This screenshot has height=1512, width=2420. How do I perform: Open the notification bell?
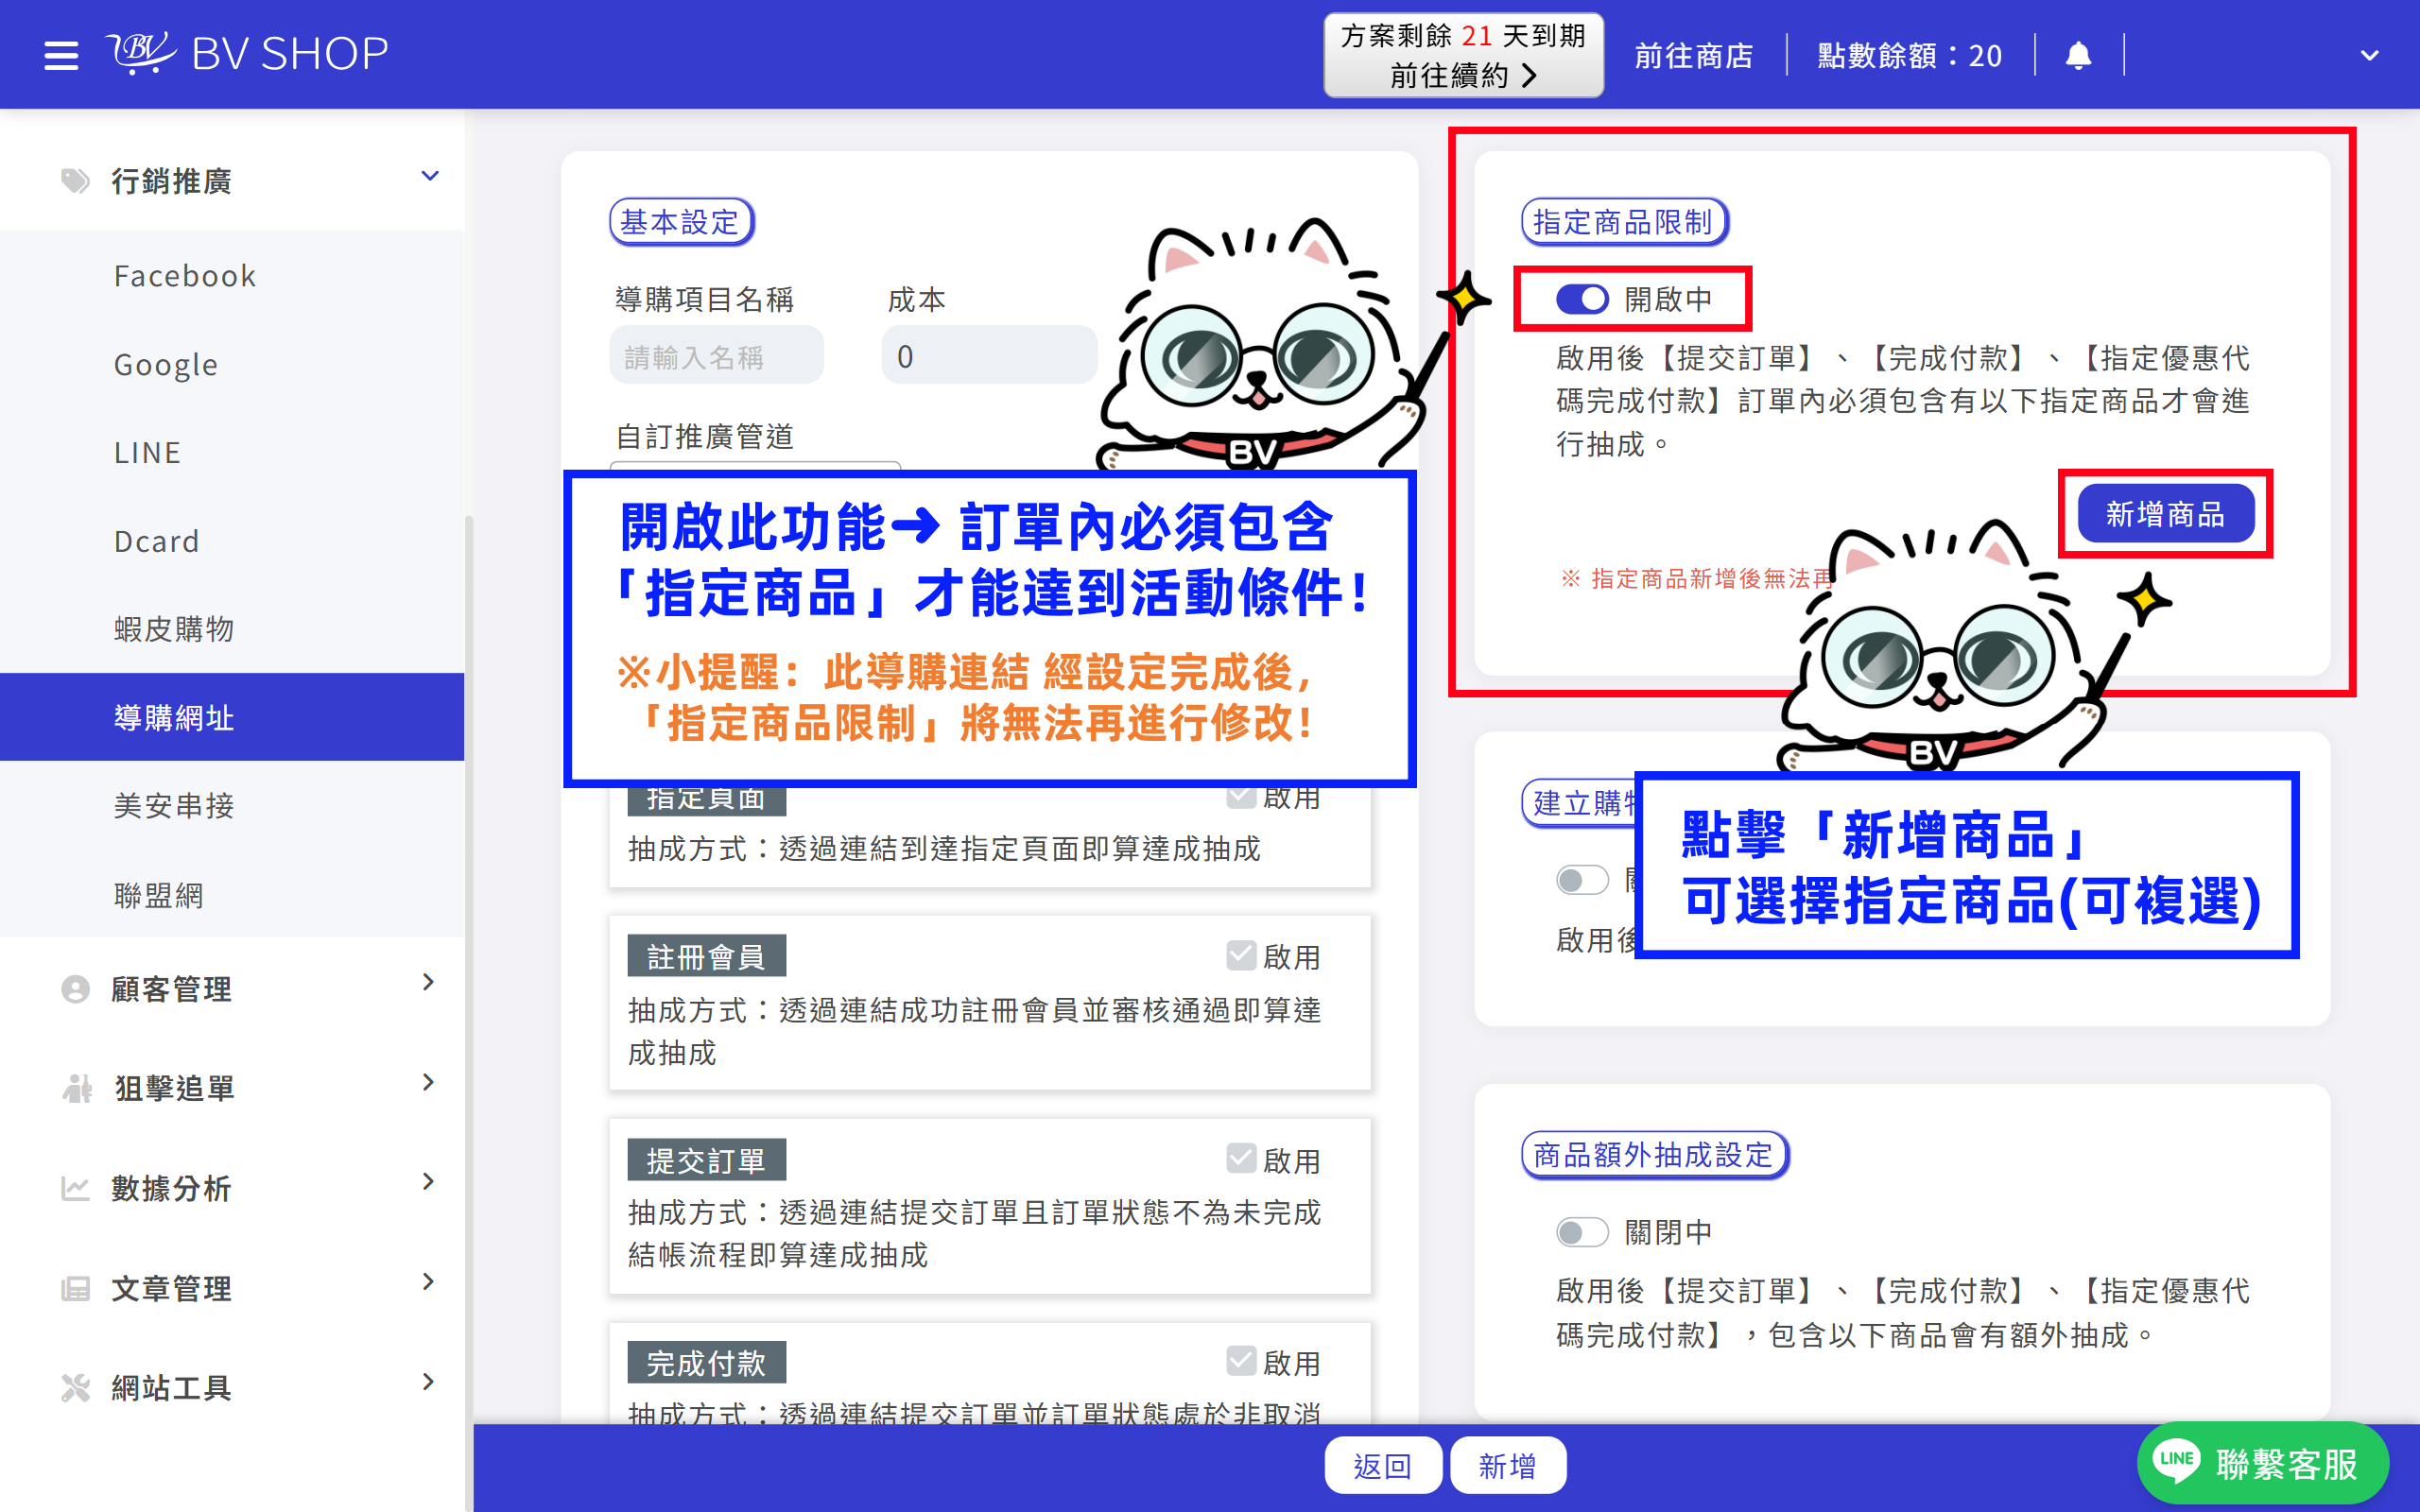click(x=2078, y=55)
